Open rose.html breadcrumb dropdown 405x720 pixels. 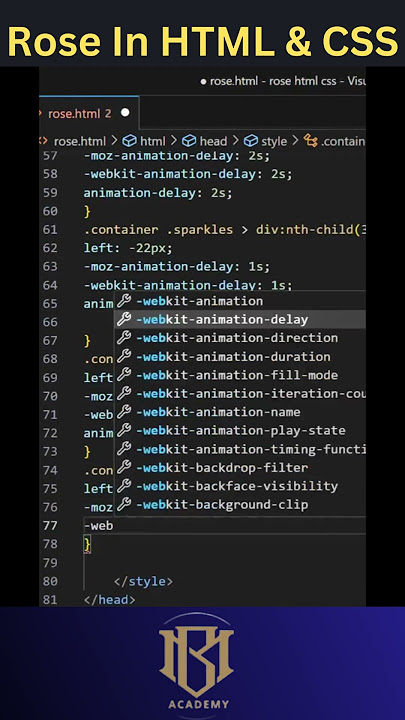79,141
